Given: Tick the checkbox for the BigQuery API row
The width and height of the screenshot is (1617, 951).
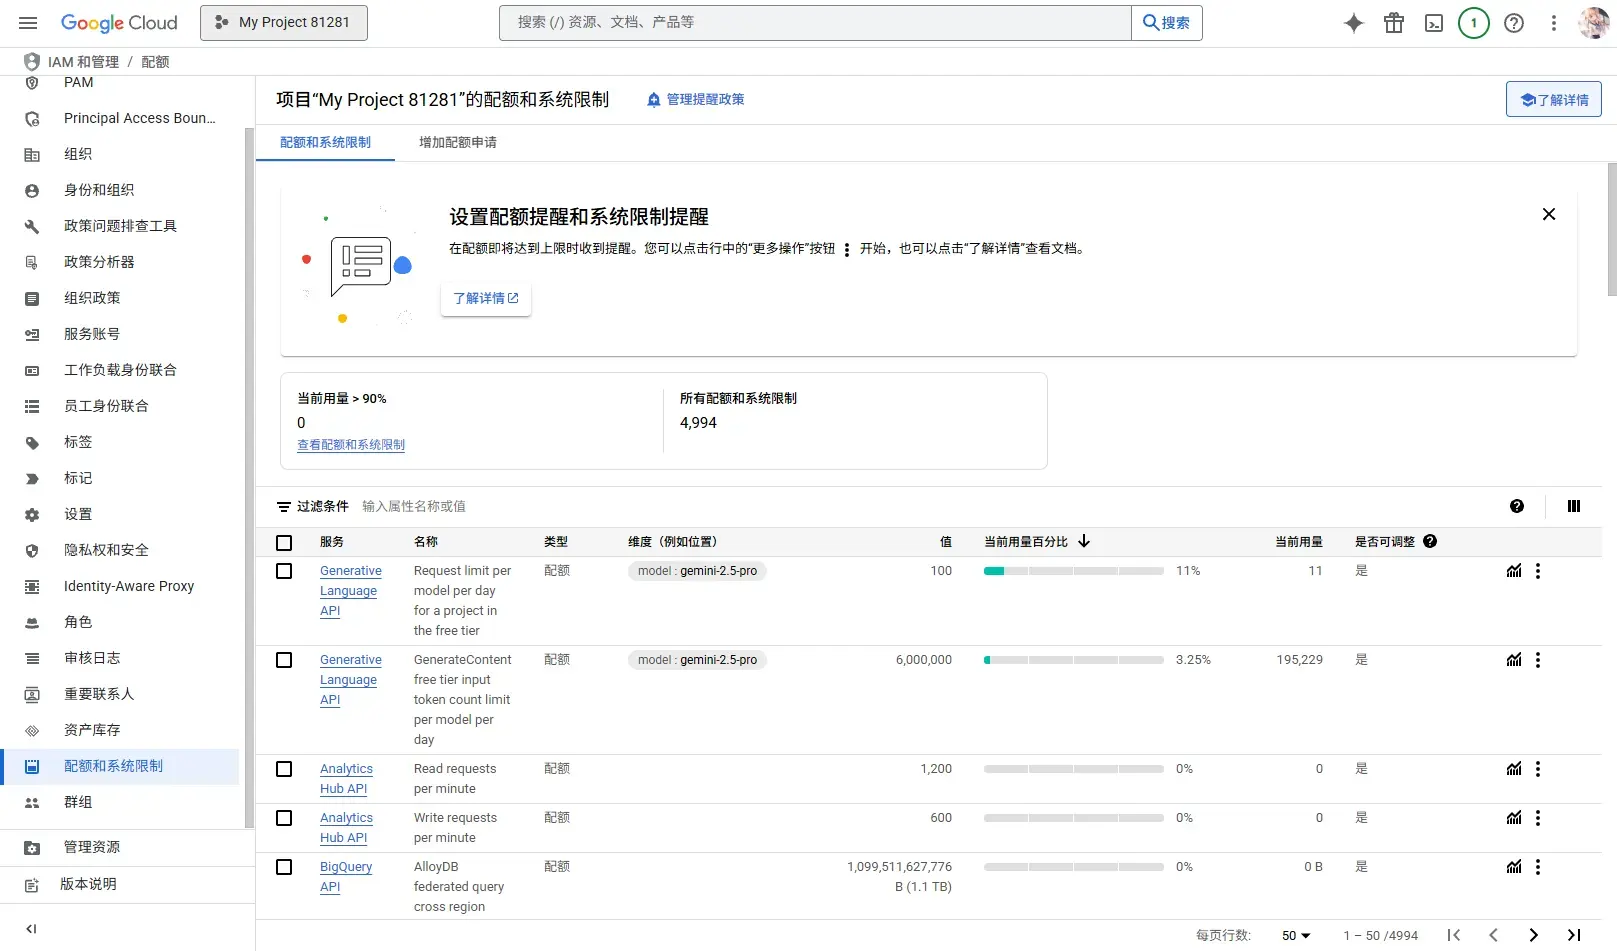Looking at the screenshot, I should [x=284, y=867].
